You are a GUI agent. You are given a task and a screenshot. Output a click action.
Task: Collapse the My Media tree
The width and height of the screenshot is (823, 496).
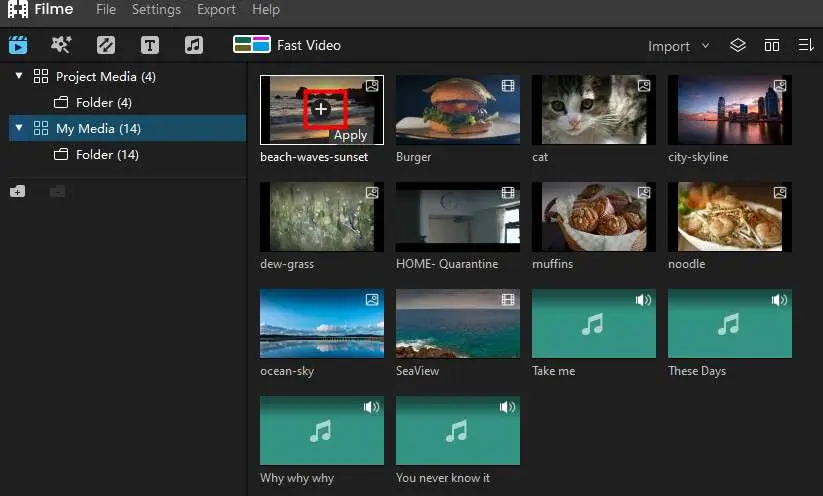tap(19, 128)
